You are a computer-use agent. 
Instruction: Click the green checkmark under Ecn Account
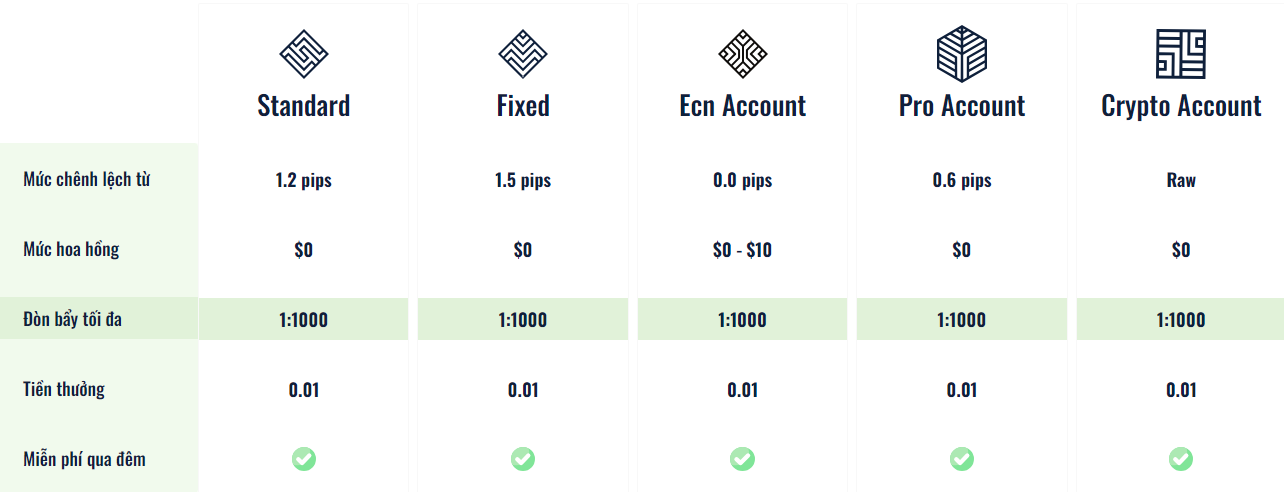742,459
